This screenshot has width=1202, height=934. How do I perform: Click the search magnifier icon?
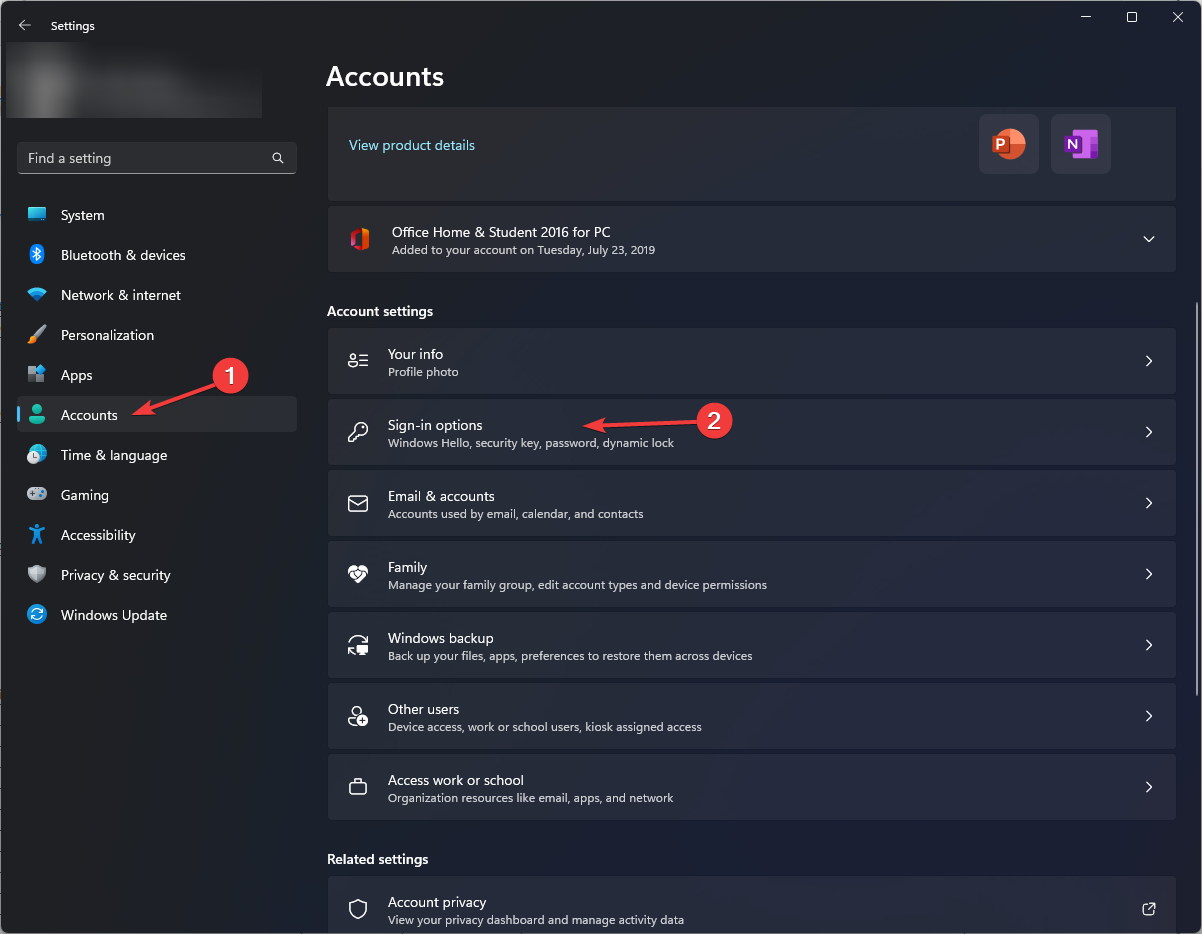point(278,158)
